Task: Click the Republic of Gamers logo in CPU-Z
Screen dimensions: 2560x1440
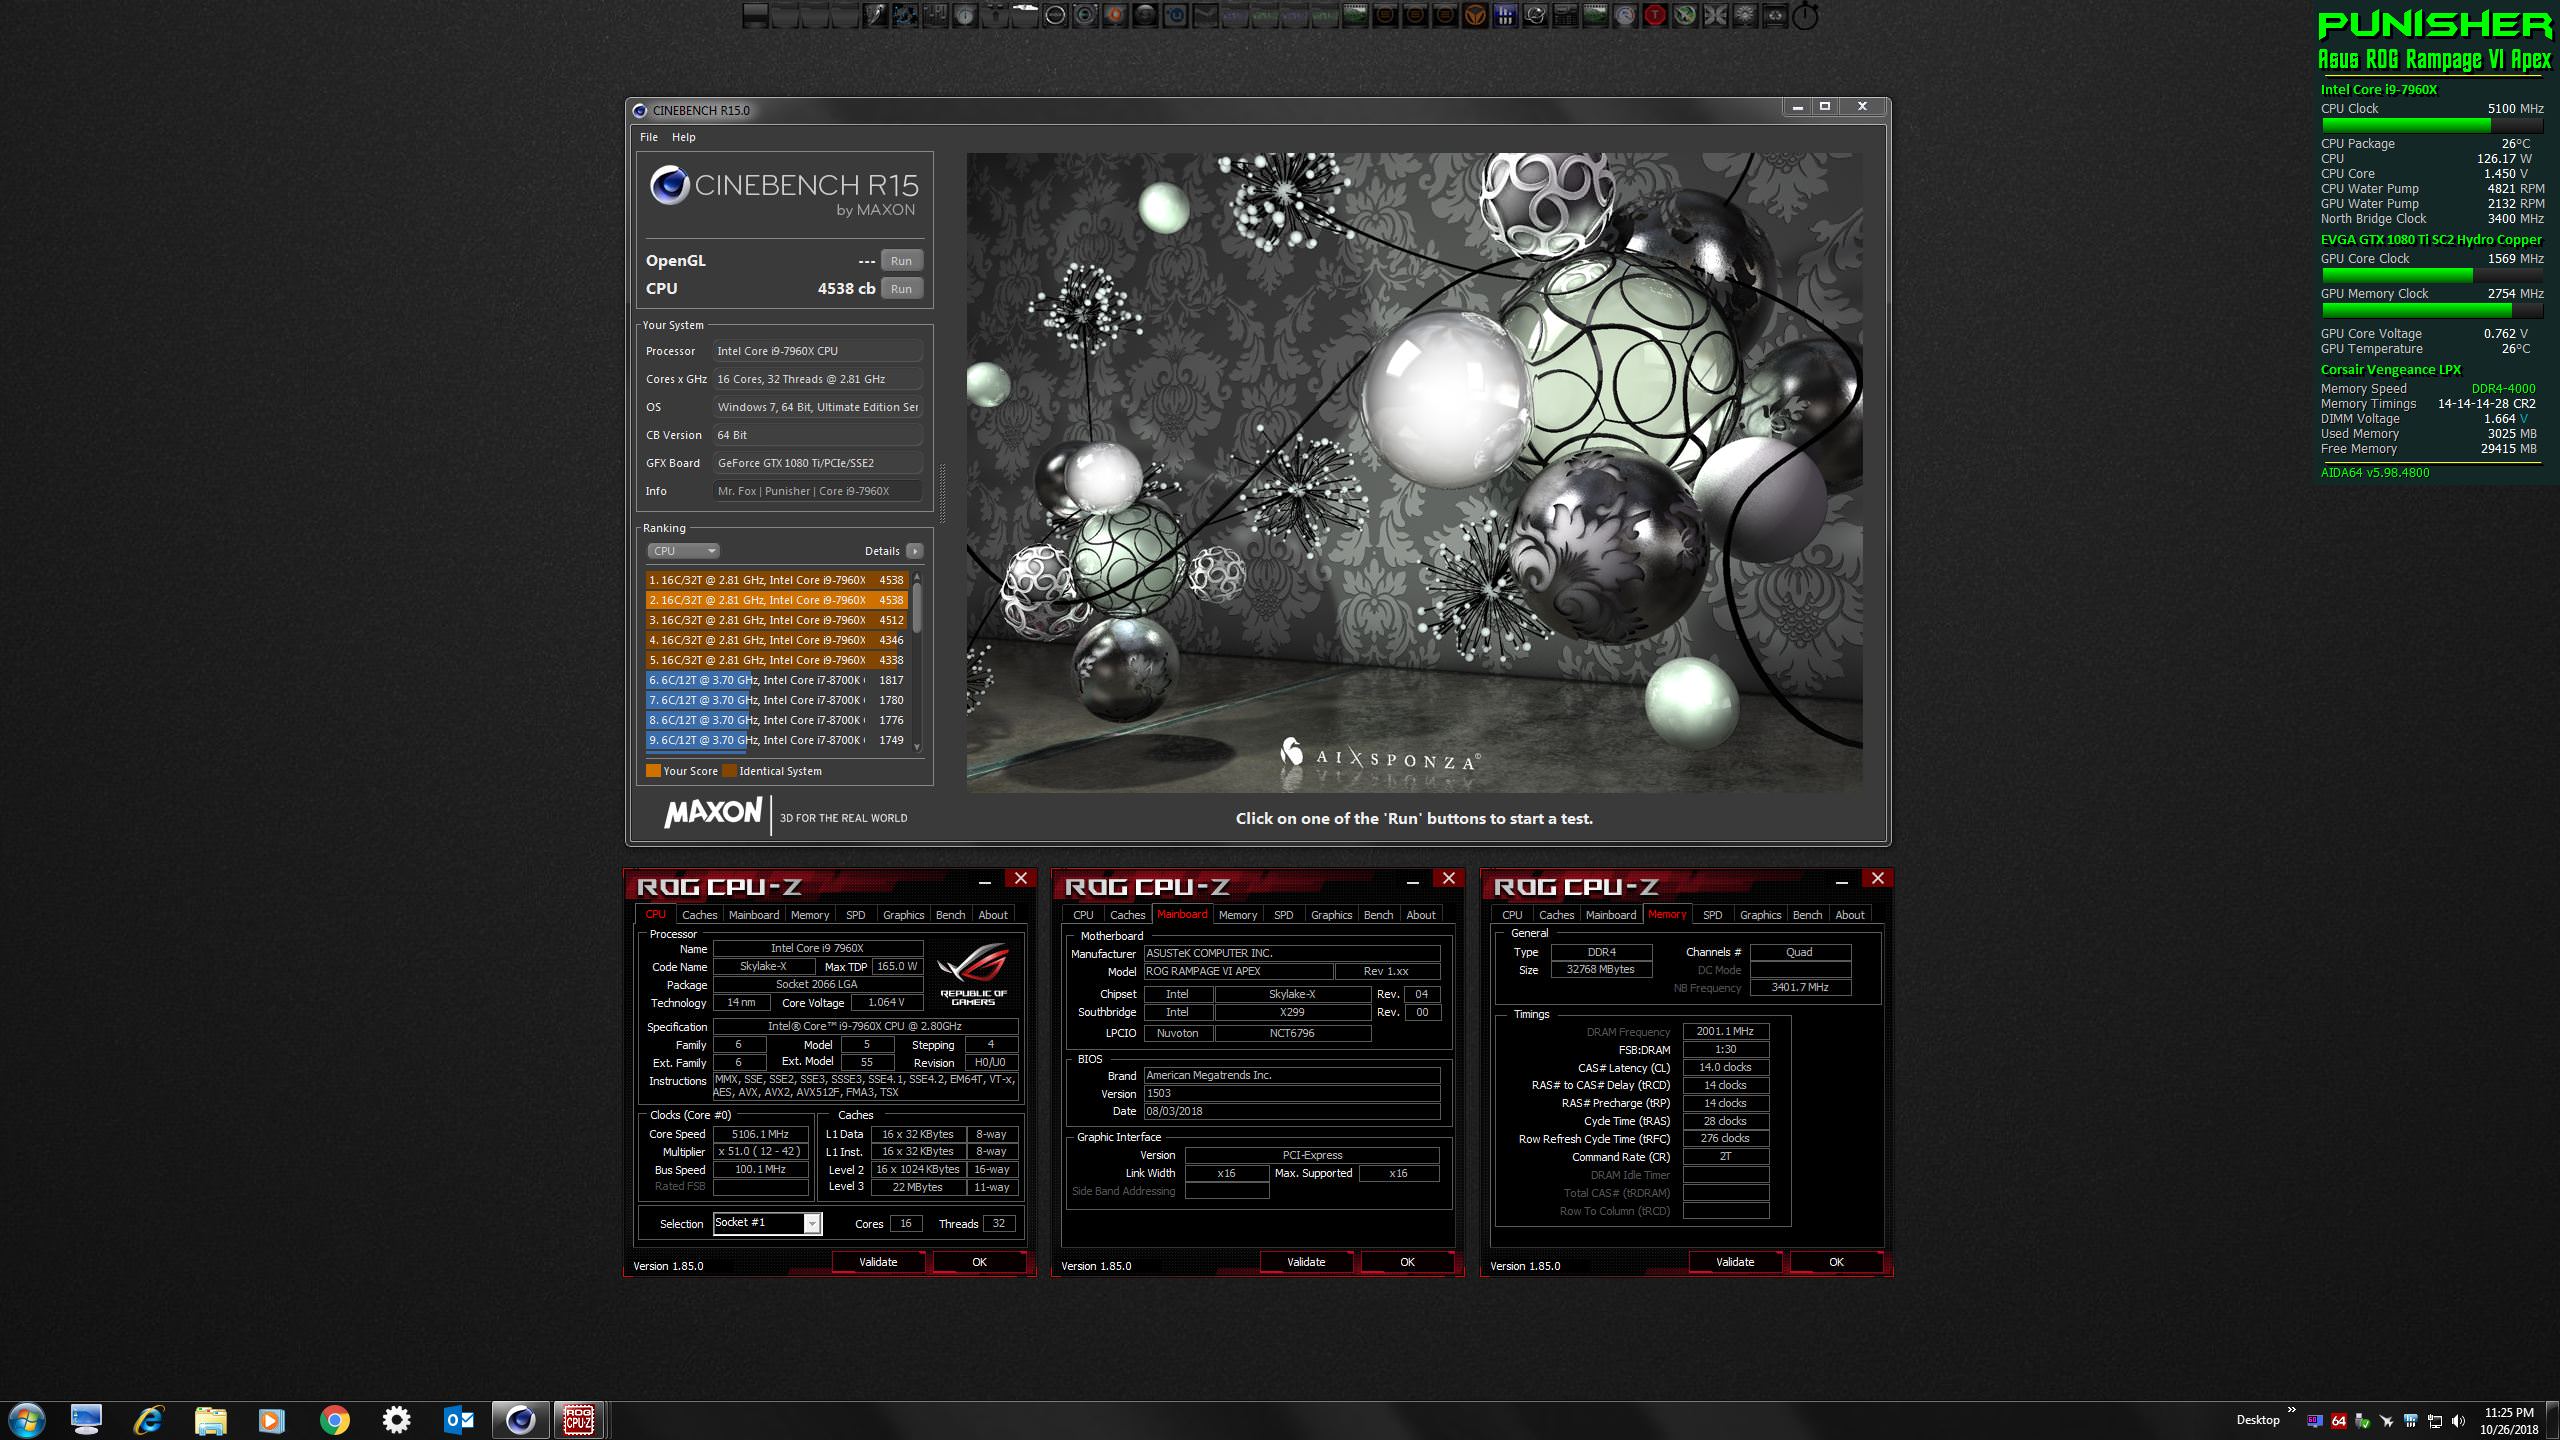Action: [x=973, y=974]
